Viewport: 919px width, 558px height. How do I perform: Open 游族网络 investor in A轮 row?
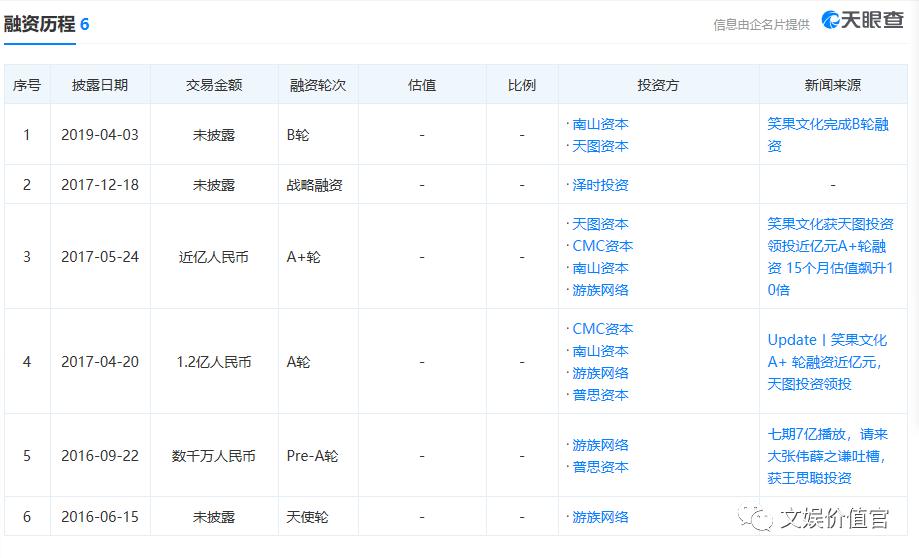(x=600, y=373)
